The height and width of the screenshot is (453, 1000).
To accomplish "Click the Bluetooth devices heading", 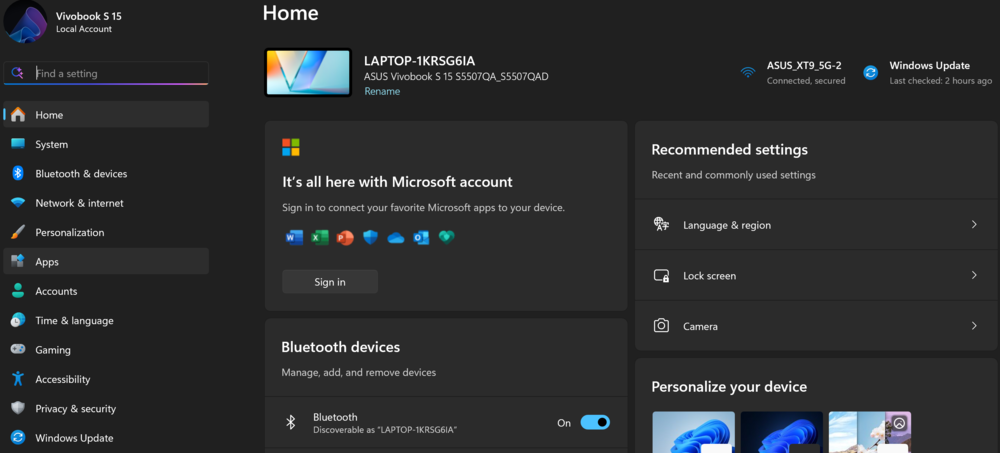I will (341, 347).
